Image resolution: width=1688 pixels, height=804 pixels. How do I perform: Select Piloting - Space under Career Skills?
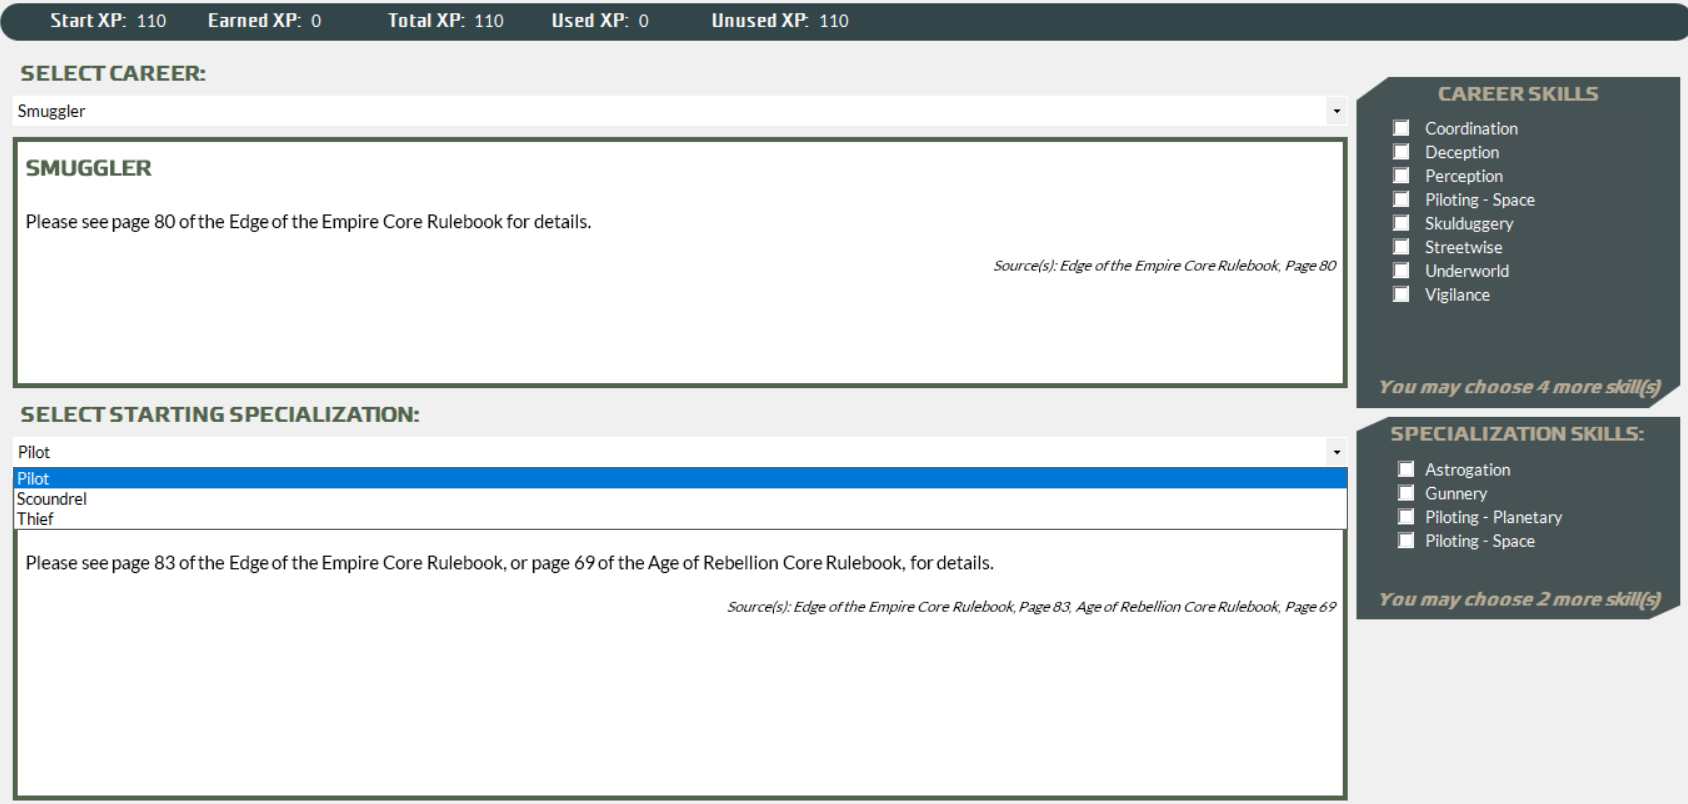(1401, 200)
